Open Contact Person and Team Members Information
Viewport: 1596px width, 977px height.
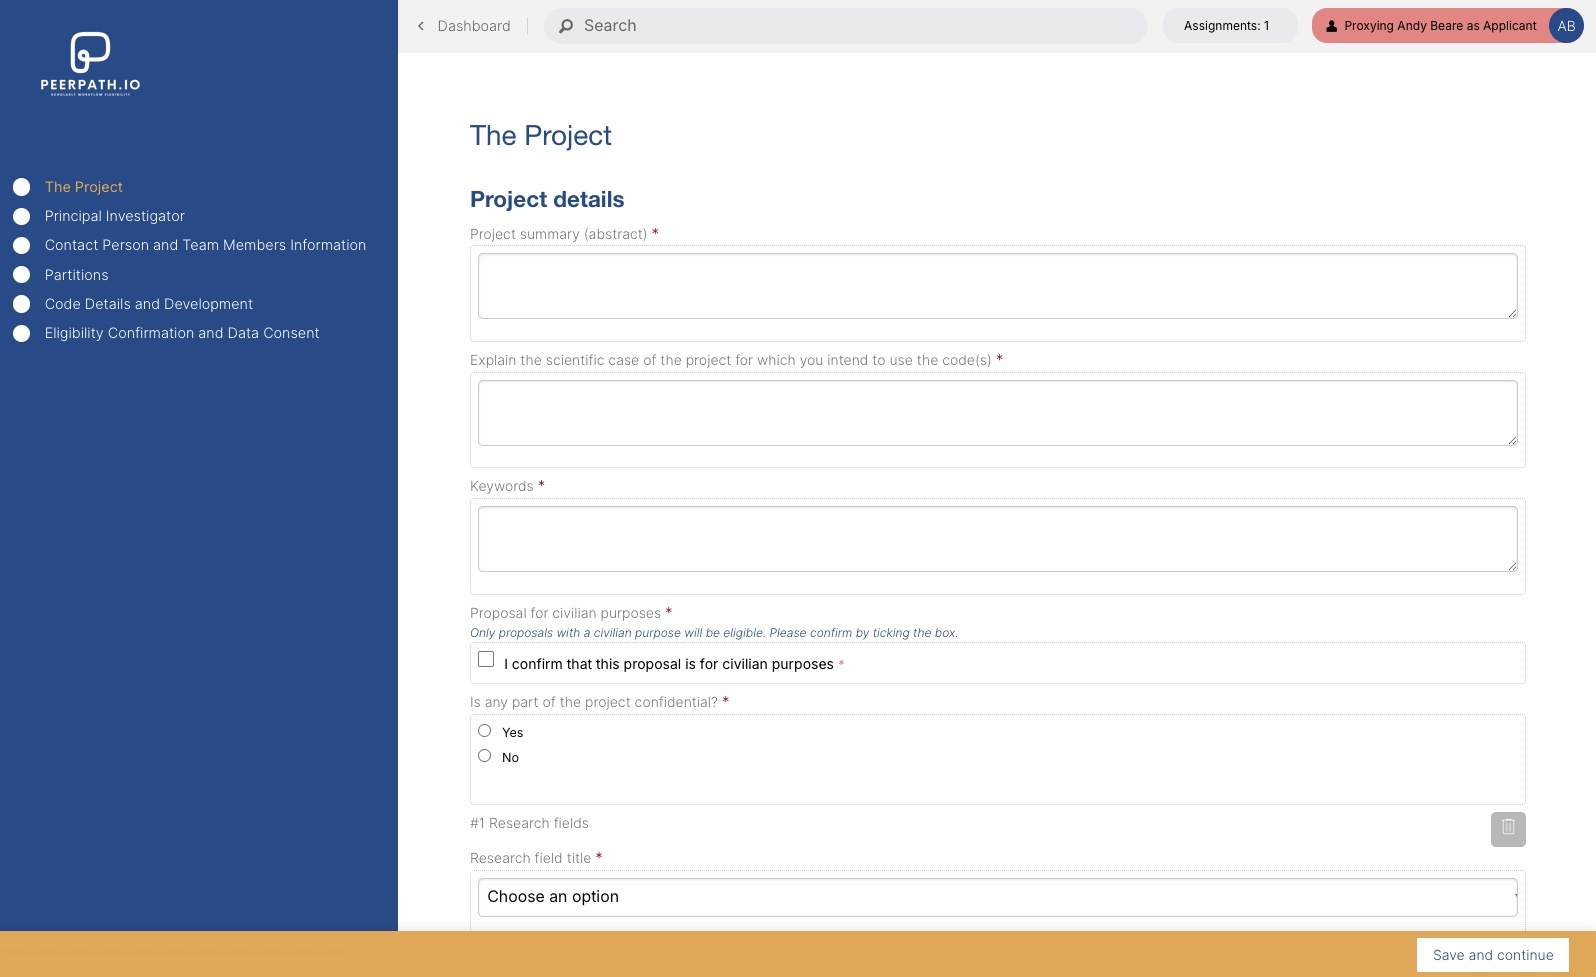click(x=205, y=245)
